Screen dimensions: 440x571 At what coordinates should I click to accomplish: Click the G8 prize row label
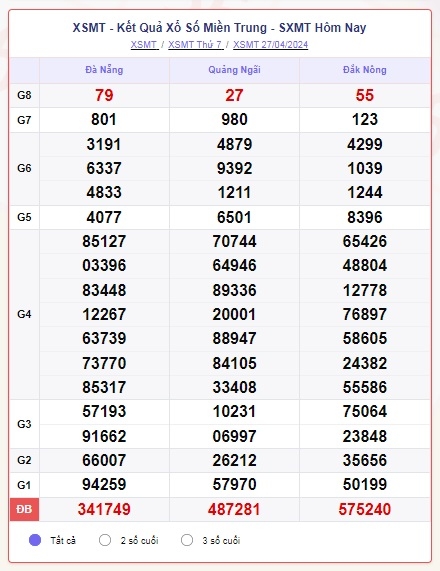pos(24,95)
